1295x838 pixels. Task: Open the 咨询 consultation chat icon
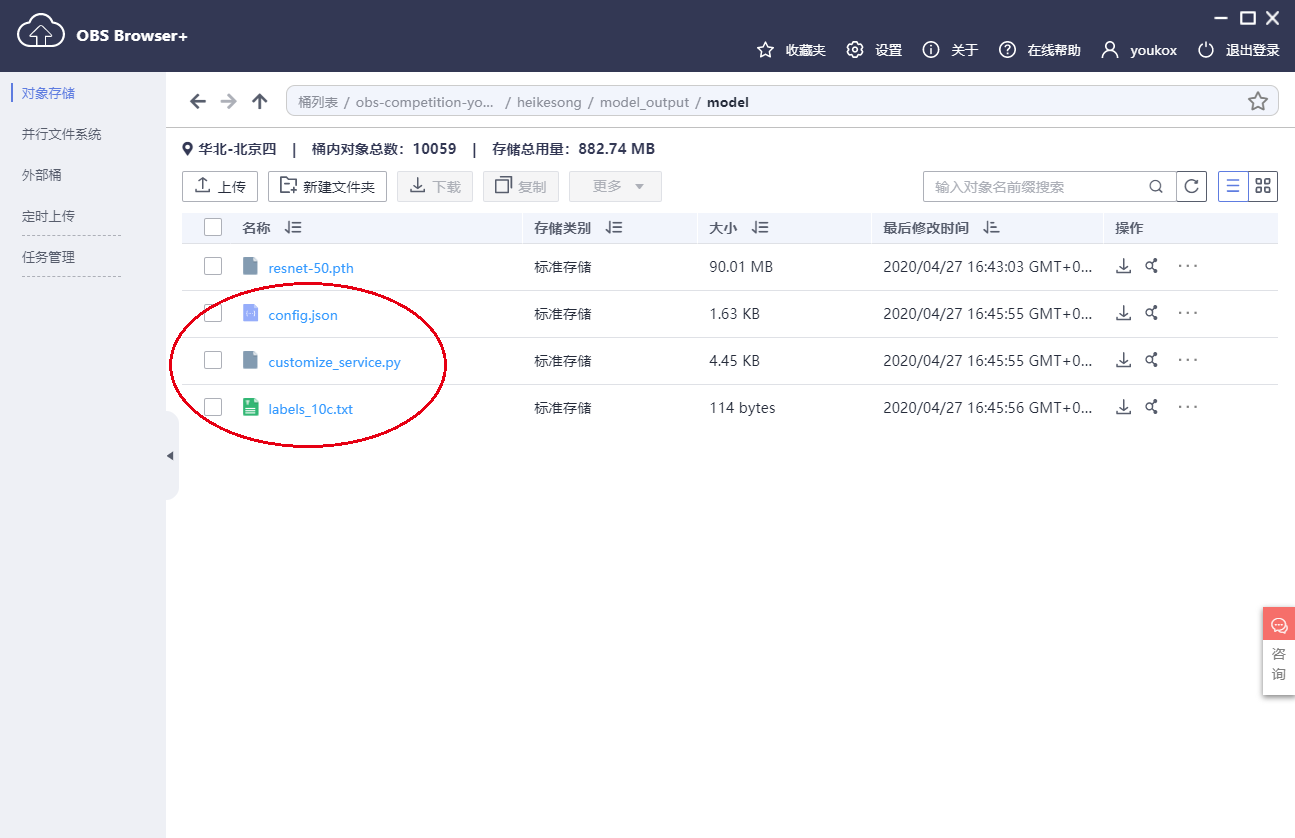point(1278,623)
